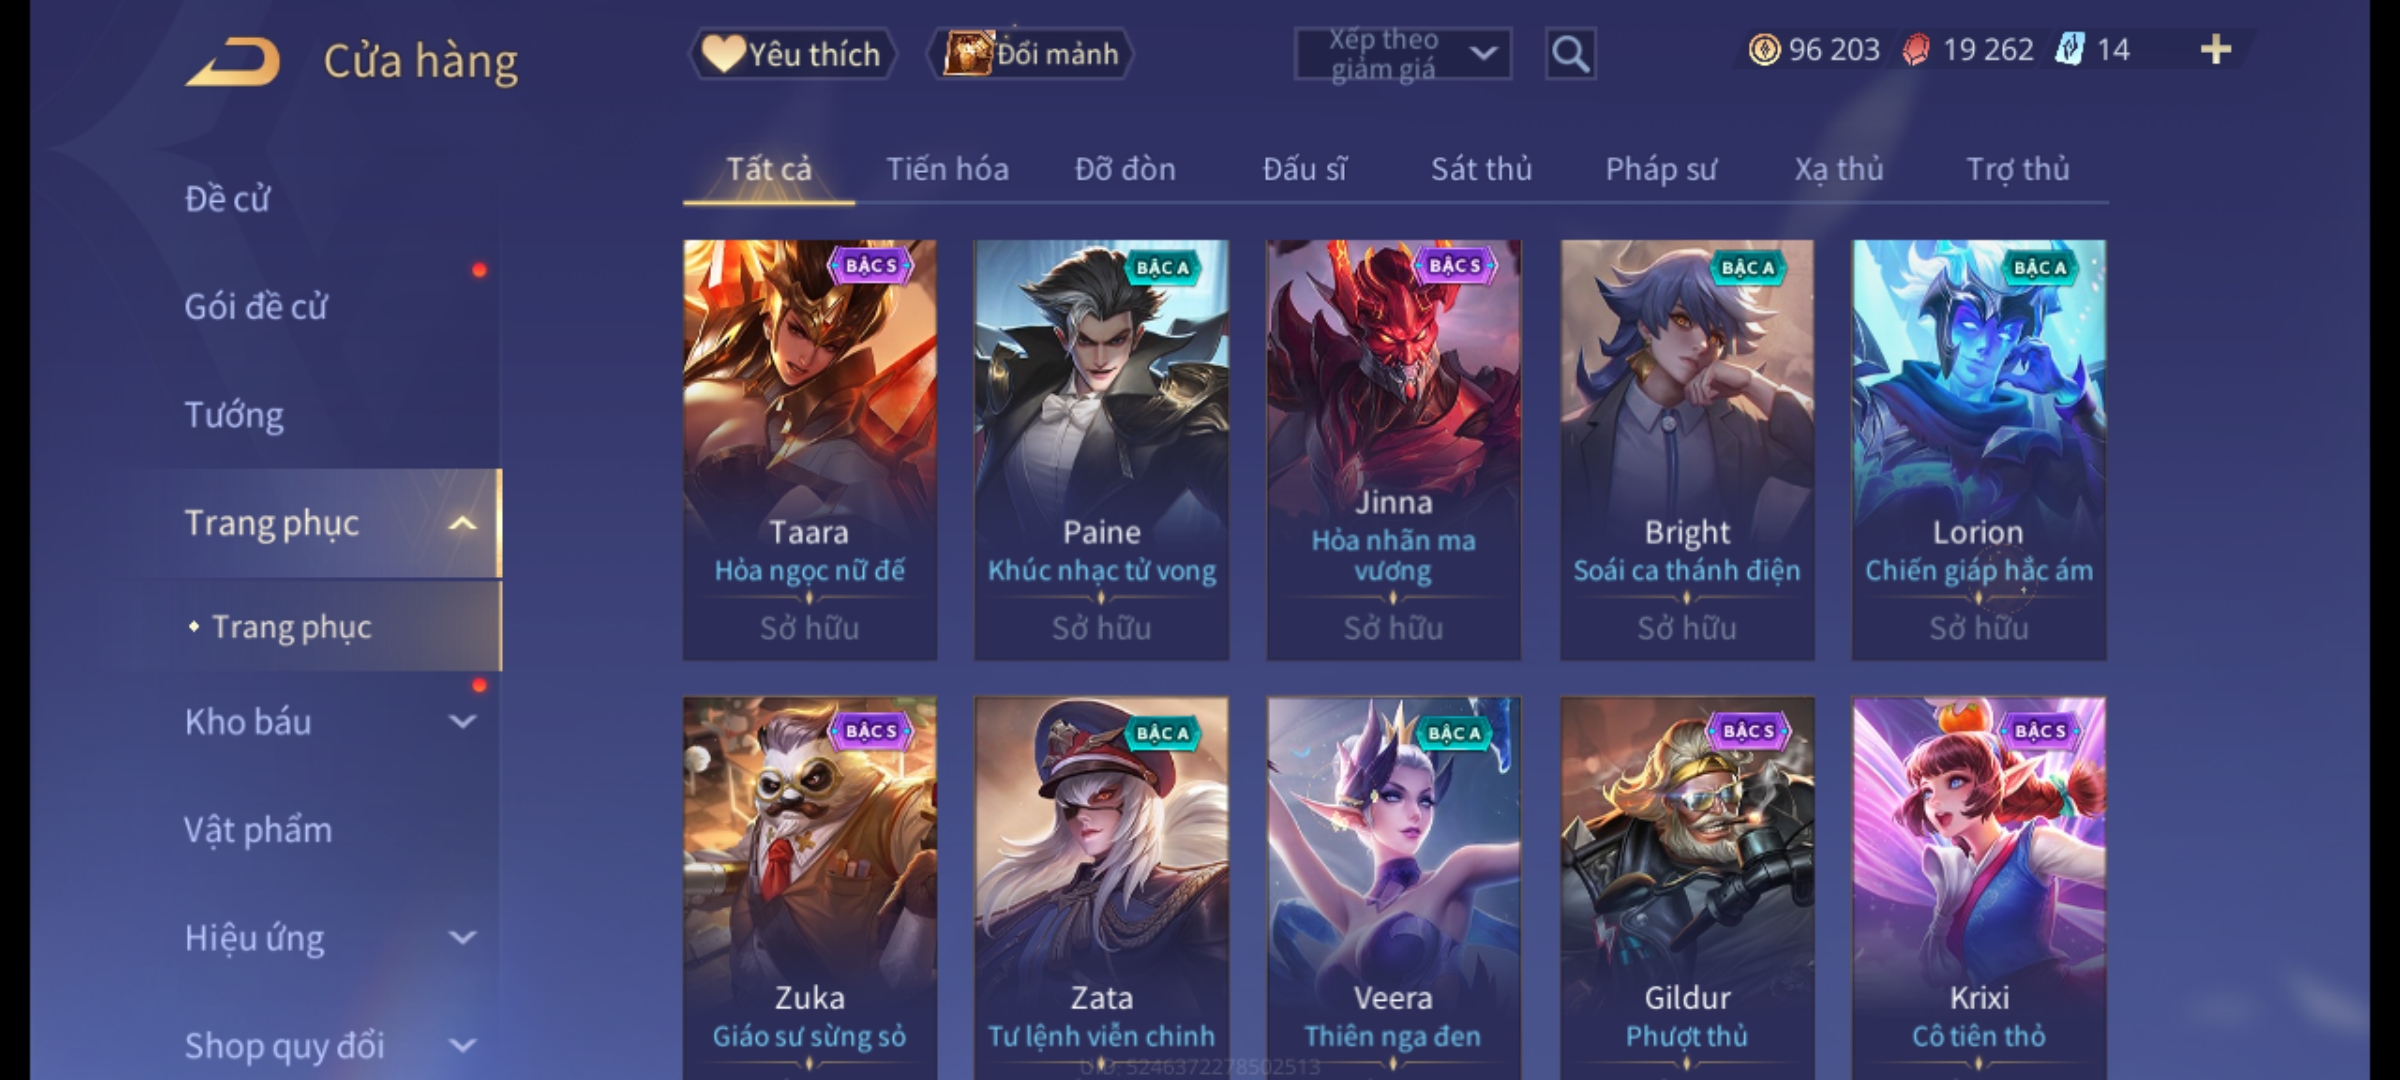Open Đổi mảnh fragment exchange chest
Viewport: 2400px width, 1080px height.
point(1031,54)
